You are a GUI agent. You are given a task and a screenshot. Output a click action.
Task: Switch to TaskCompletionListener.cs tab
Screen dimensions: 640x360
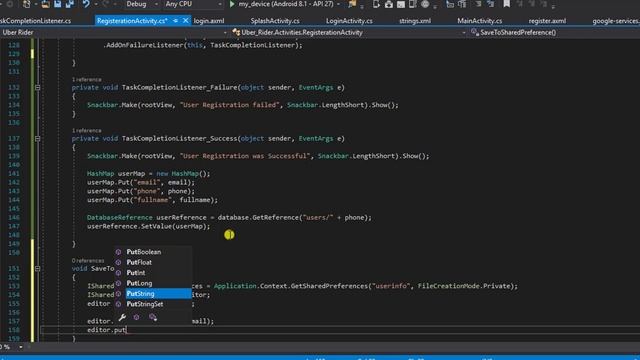click(x=36, y=20)
